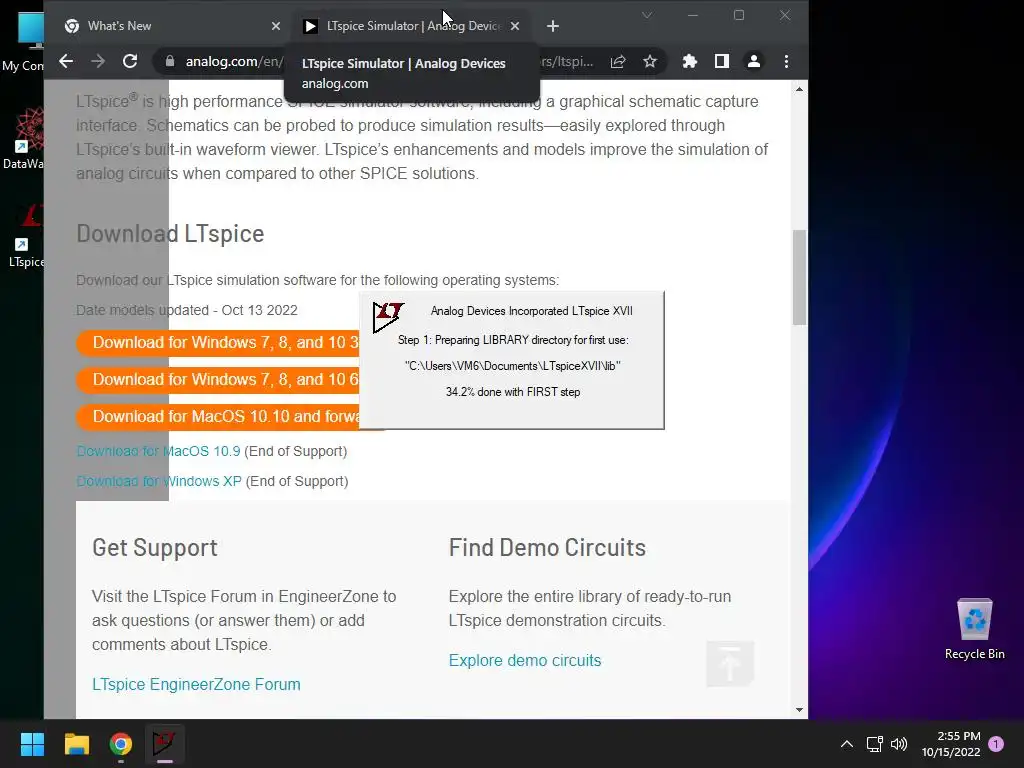Screen dimensions: 1024x768
Task: Open the Windows Start menu
Action: pos(32,744)
